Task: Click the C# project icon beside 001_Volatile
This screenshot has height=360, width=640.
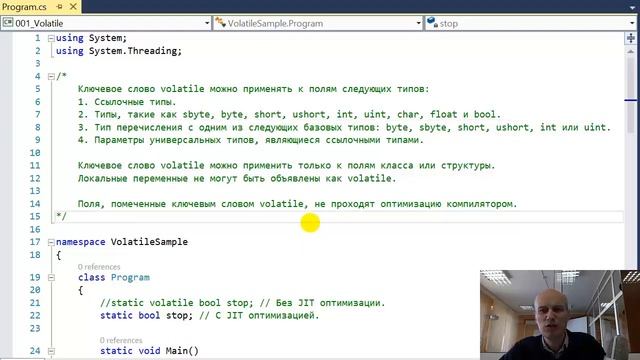Action: 8,23
